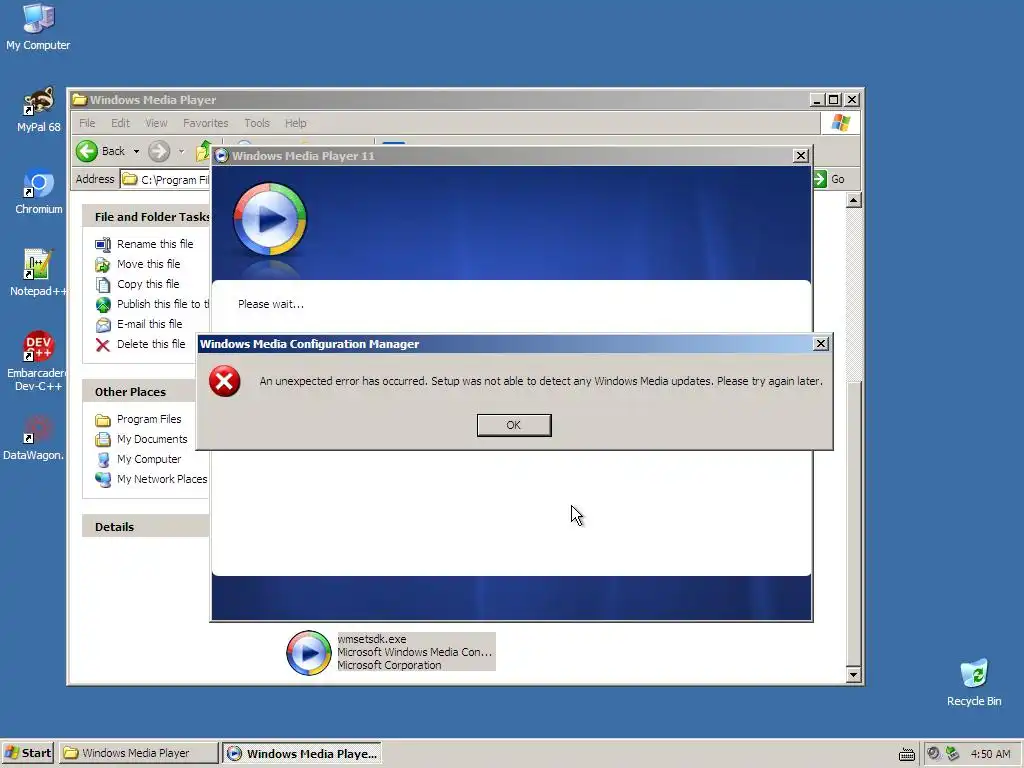The height and width of the screenshot is (768, 1024).
Task: Open MyPal 68 desktop shortcut
Action: pyautogui.click(x=39, y=110)
